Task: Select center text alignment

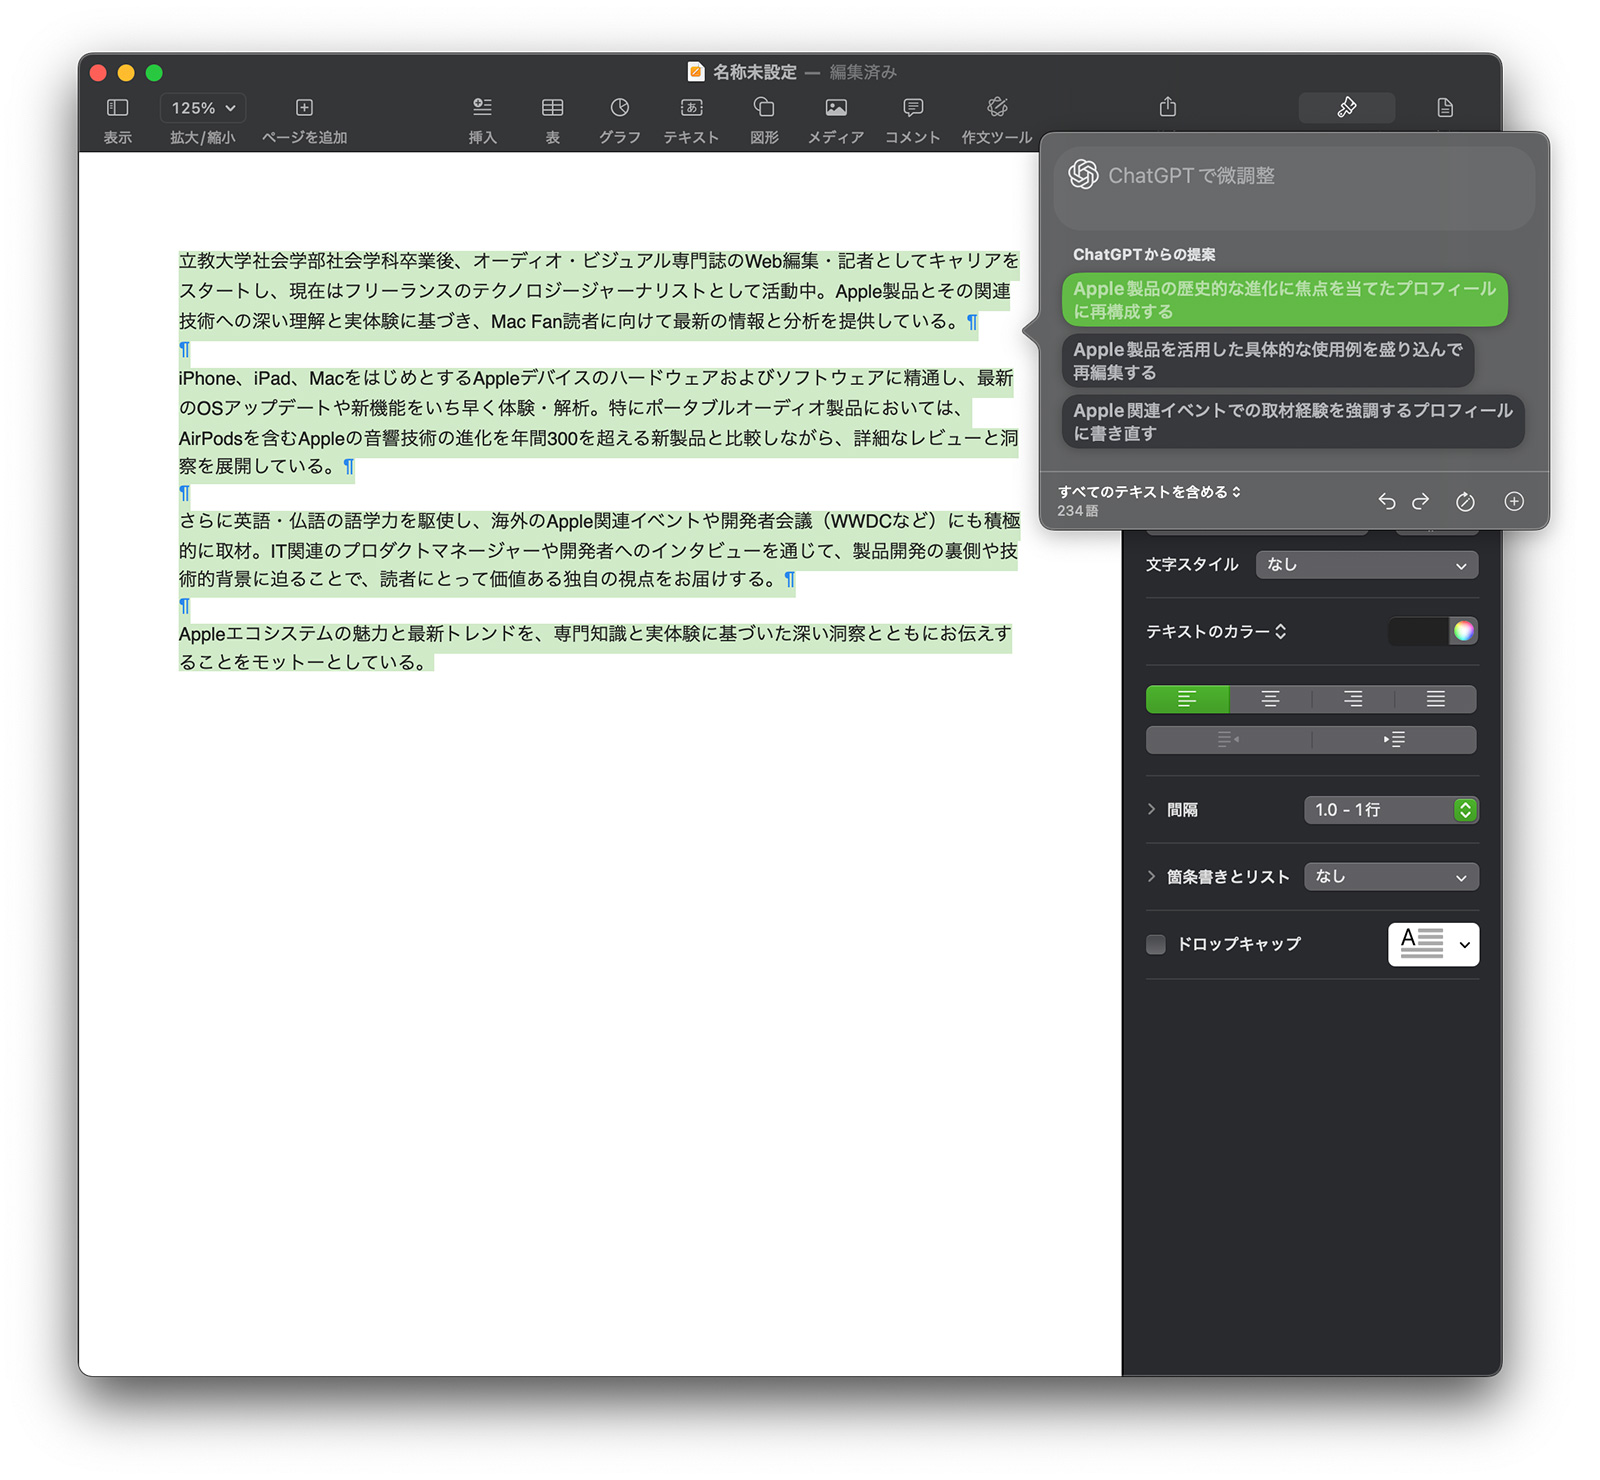Action: pyautogui.click(x=1270, y=699)
